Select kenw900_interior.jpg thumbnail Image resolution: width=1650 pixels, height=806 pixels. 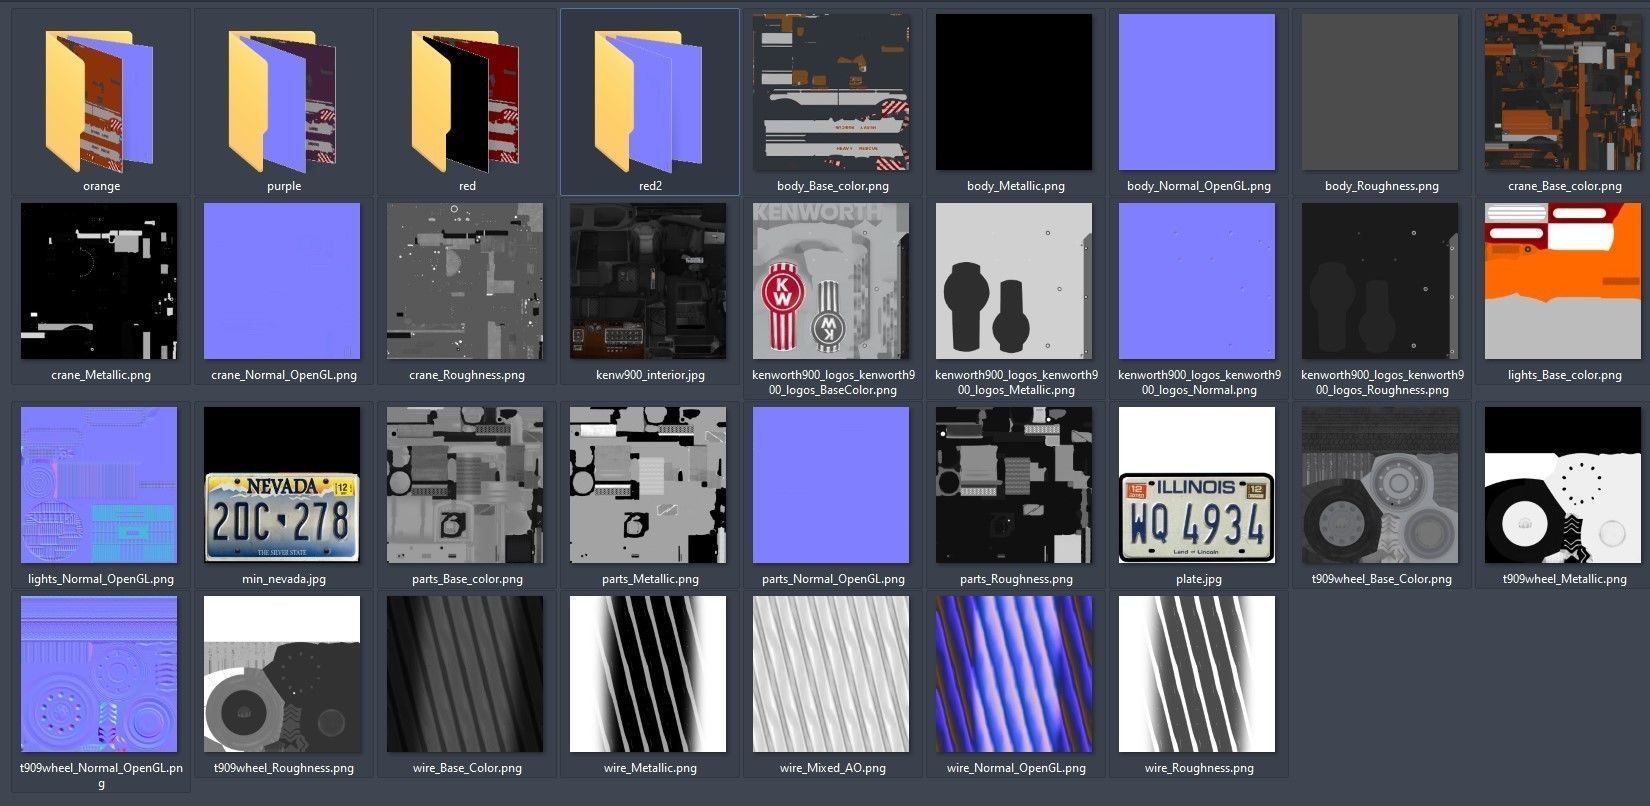click(648, 281)
